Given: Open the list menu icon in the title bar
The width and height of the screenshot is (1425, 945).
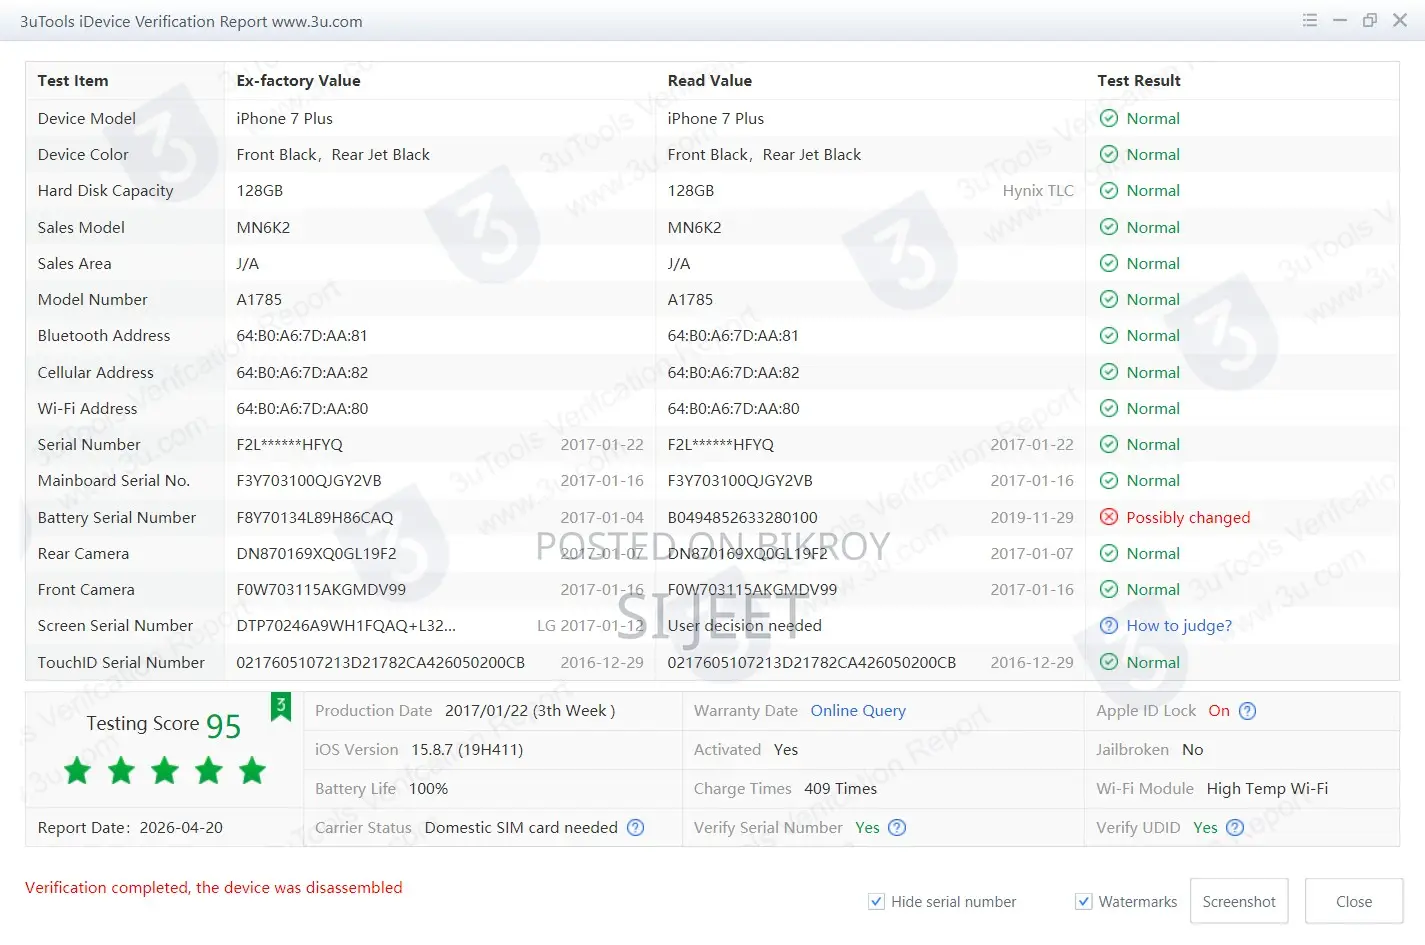Looking at the screenshot, I should [1310, 20].
